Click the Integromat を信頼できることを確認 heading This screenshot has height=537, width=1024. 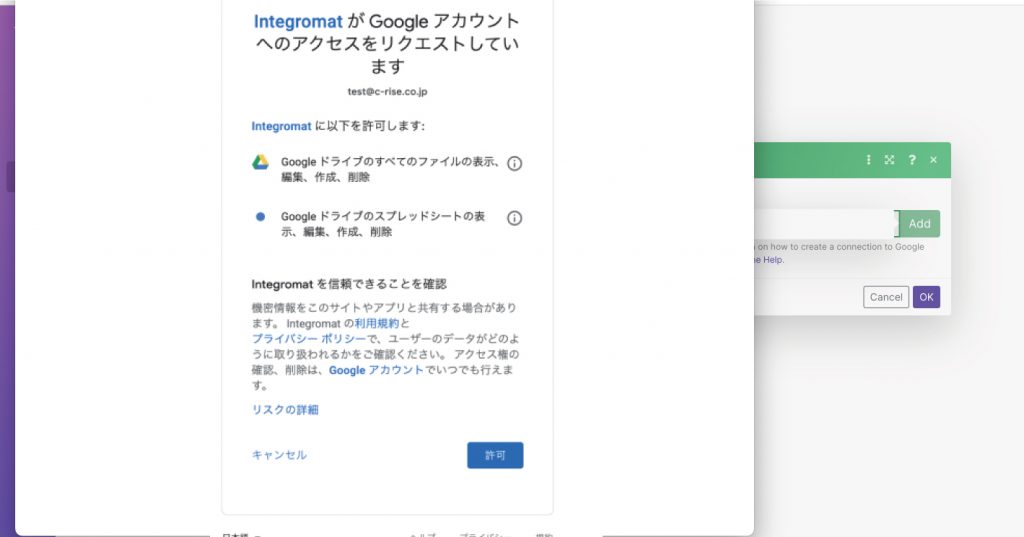click(349, 284)
